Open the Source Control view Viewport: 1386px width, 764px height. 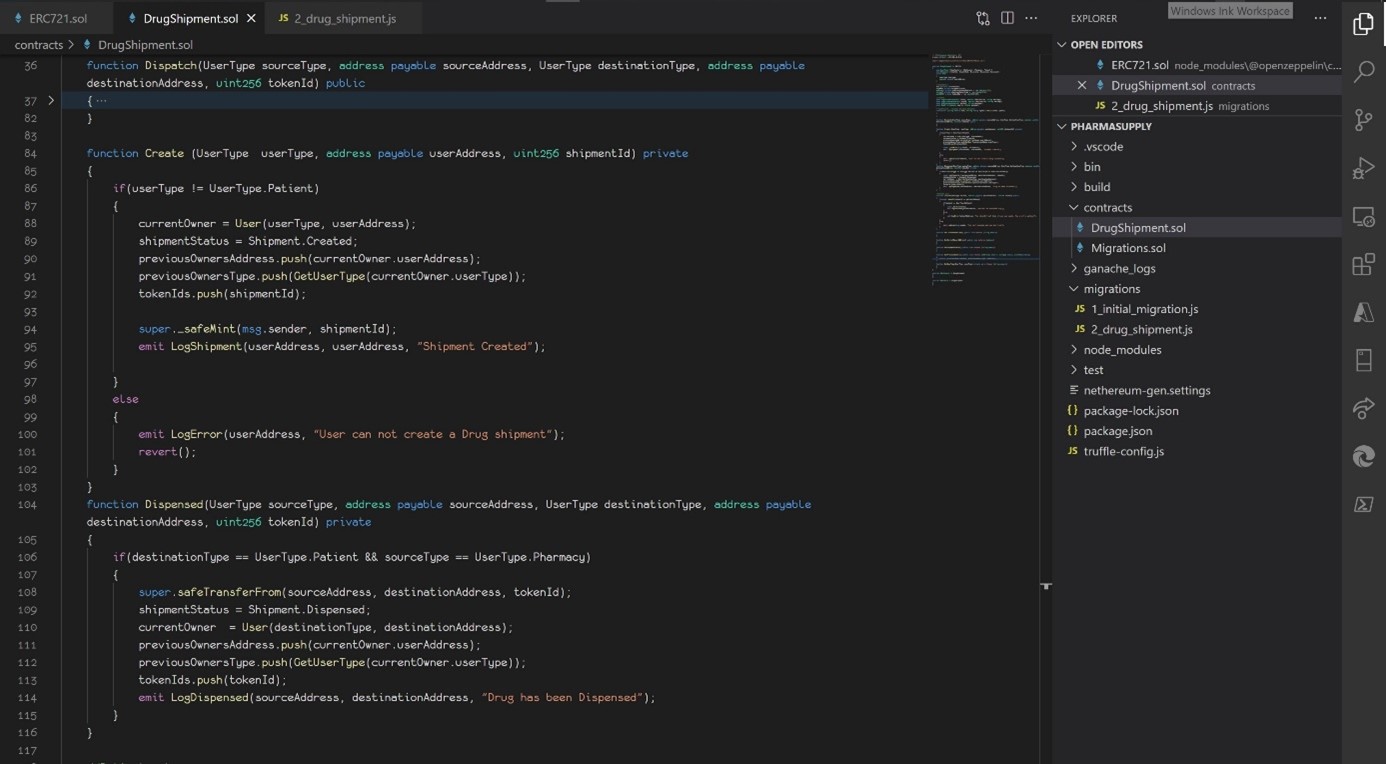pyautogui.click(x=1363, y=120)
